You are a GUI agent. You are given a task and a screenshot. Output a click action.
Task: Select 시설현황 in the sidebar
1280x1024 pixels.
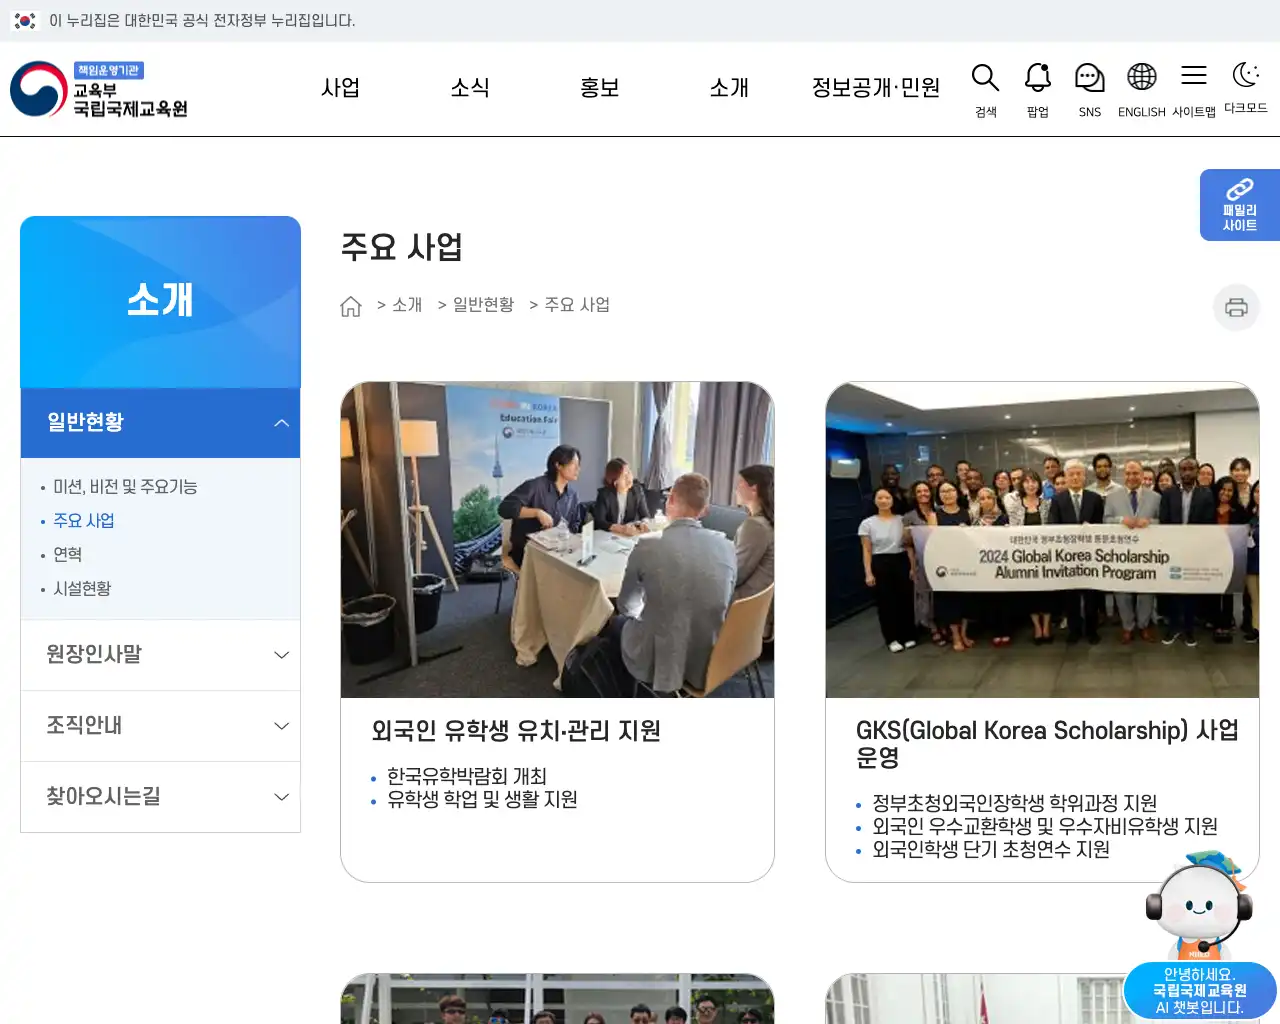(x=82, y=589)
